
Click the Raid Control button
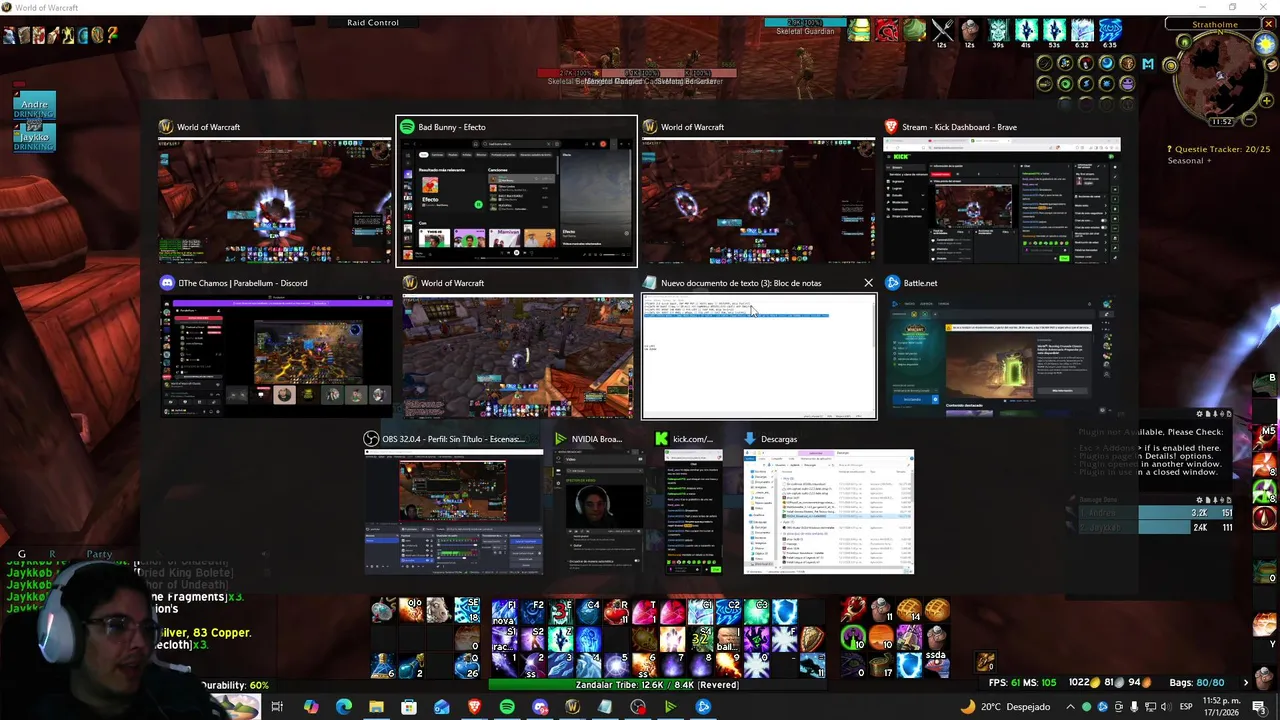coord(373,22)
